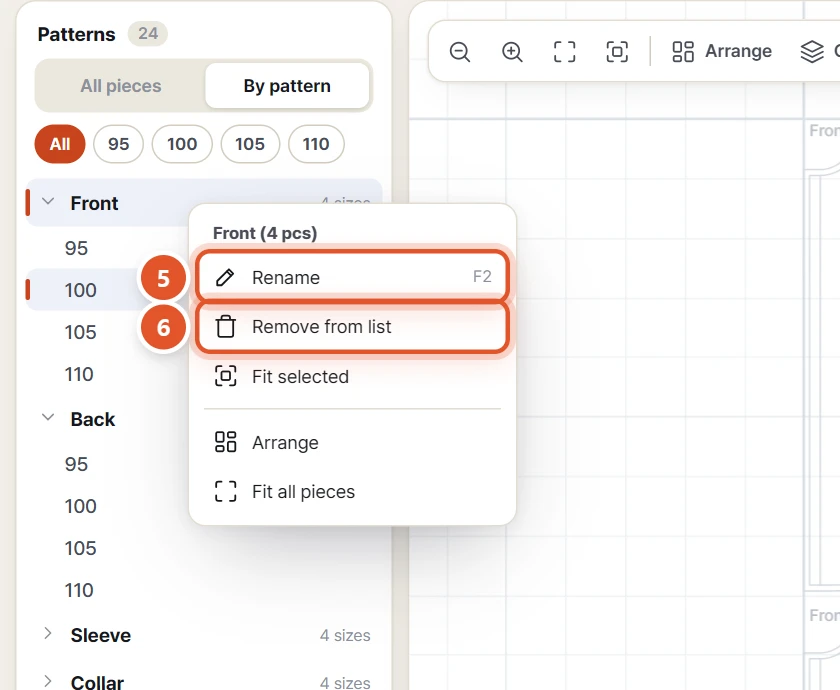Switch to the All pieces tab
This screenshot has height=690, width=840.
click(x=121, y=86)
